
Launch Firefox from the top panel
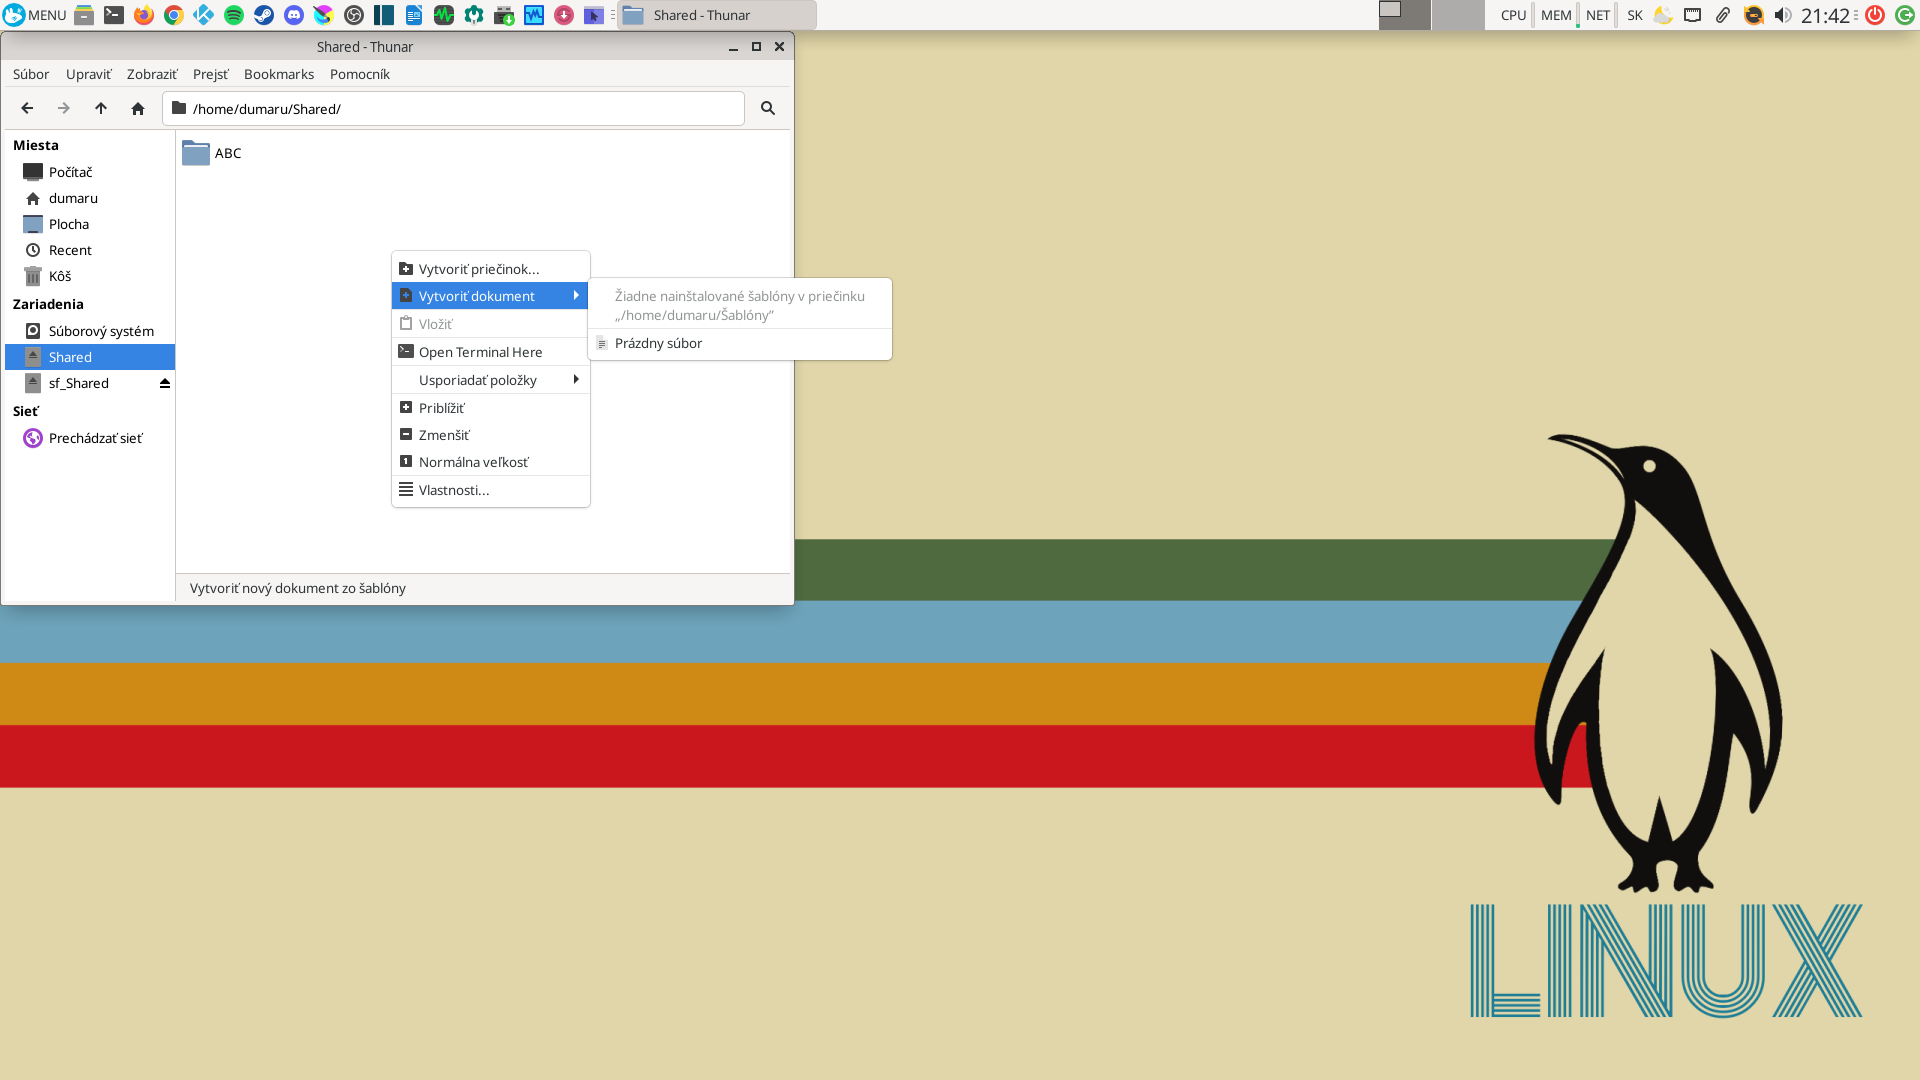(144, 15)
